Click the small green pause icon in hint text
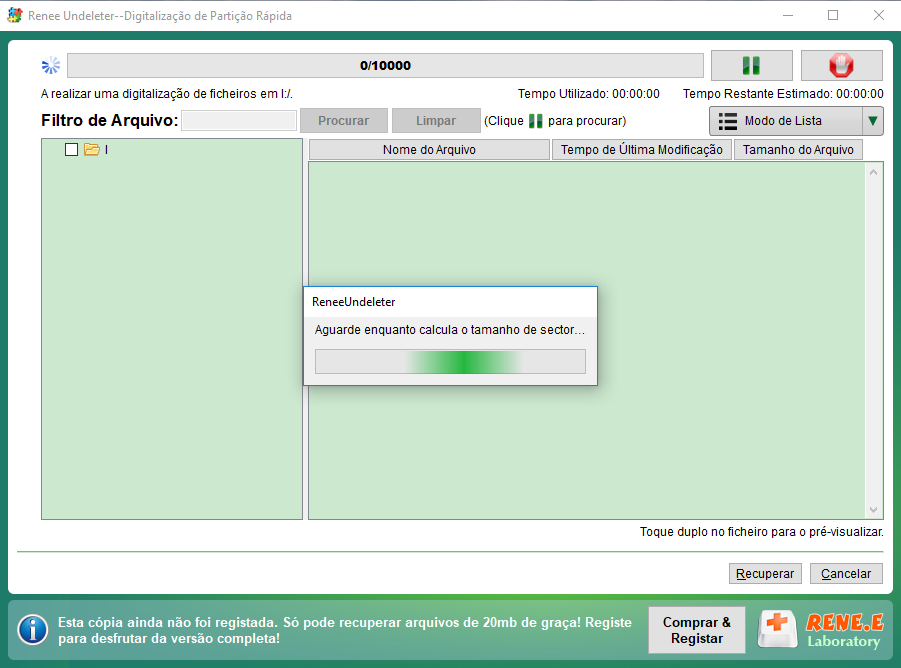Screen dimensions: 901x668 [535, 121]
